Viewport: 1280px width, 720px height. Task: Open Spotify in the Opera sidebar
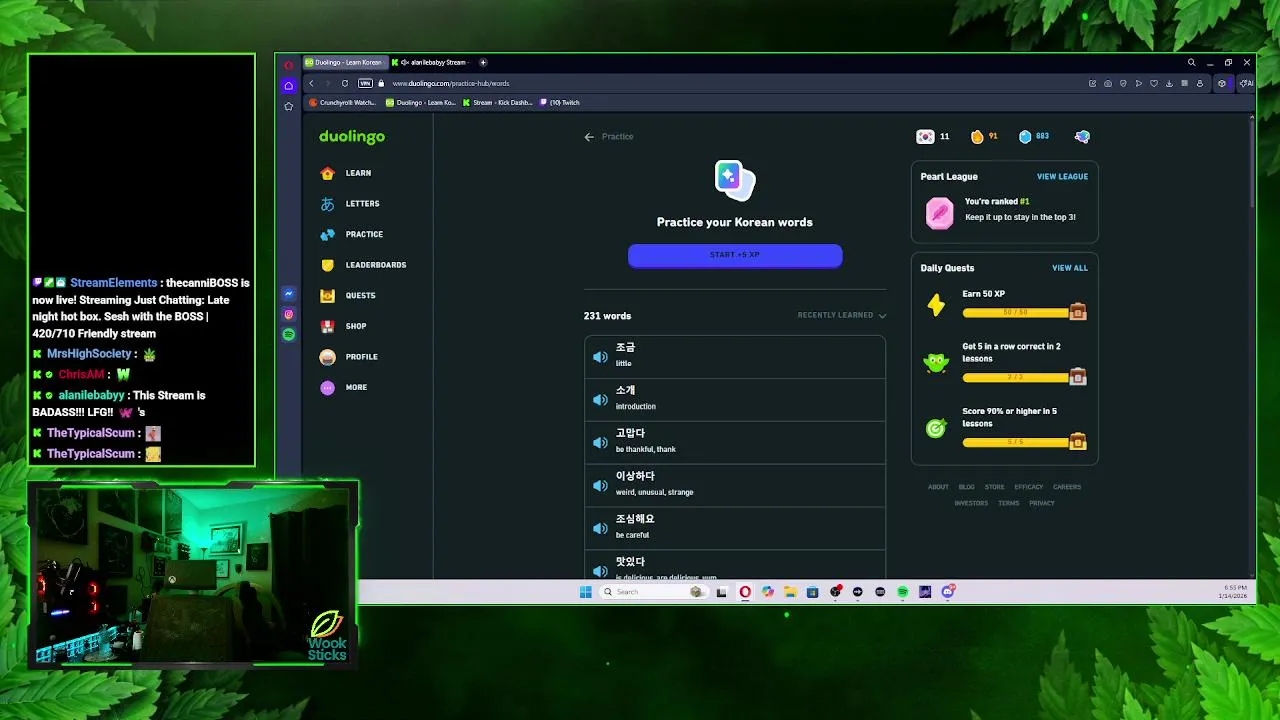click(289, 334)
